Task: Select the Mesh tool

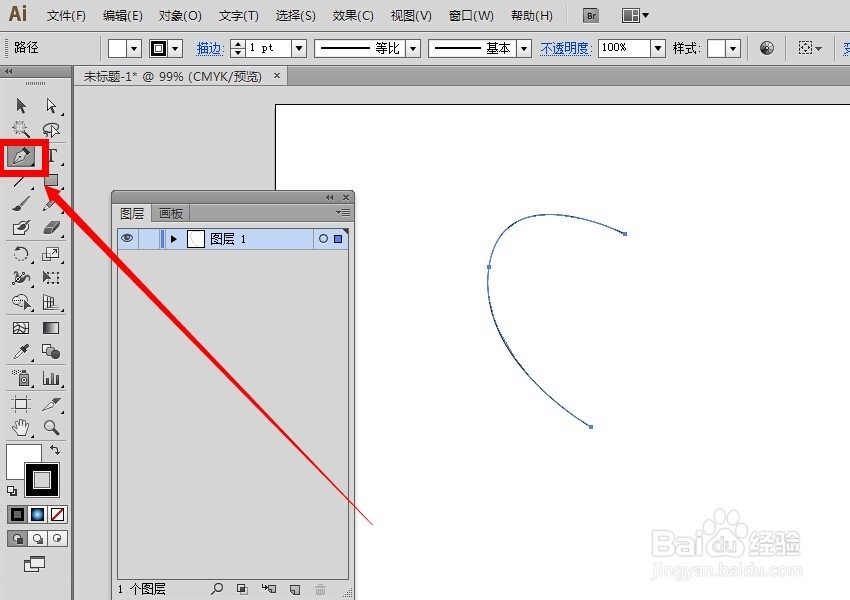Action: pyautogui.click(x=21, y=328)
